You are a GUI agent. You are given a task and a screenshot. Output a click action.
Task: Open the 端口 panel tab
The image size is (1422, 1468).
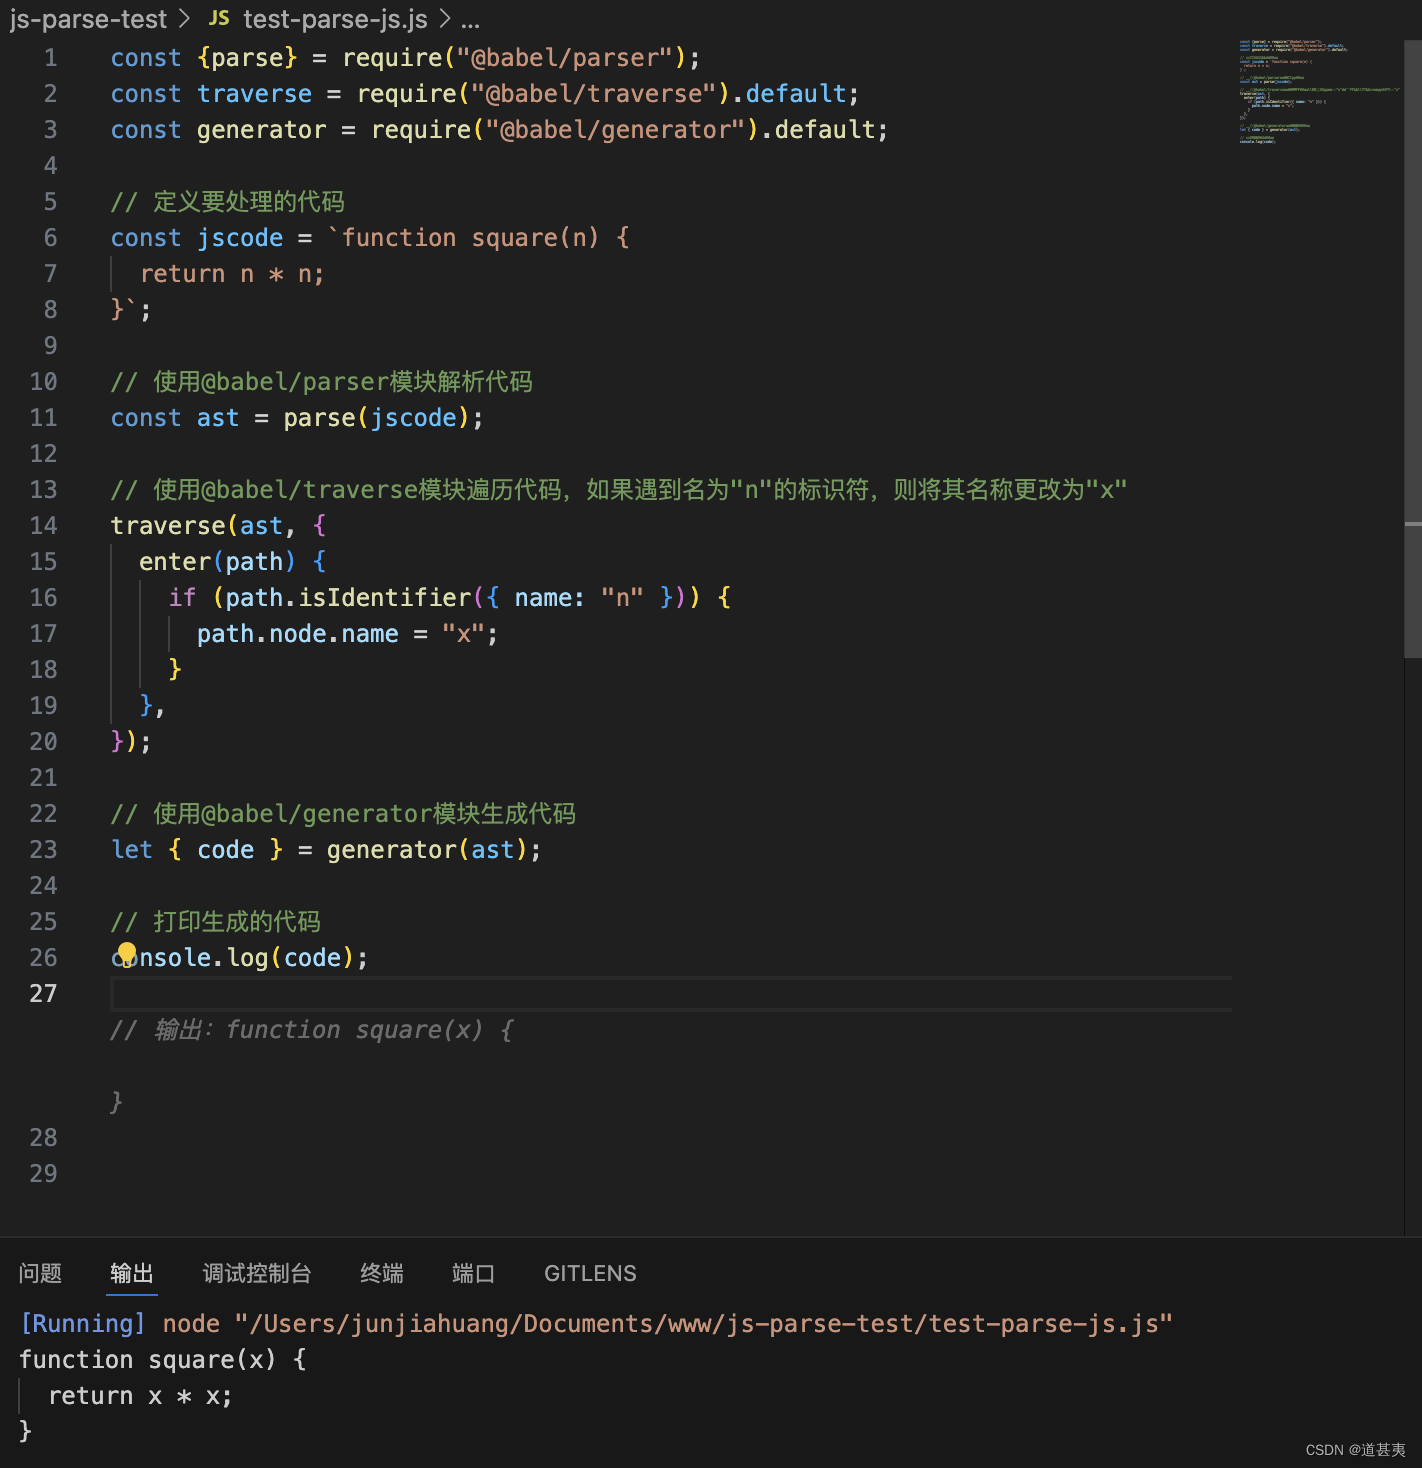474,1273
